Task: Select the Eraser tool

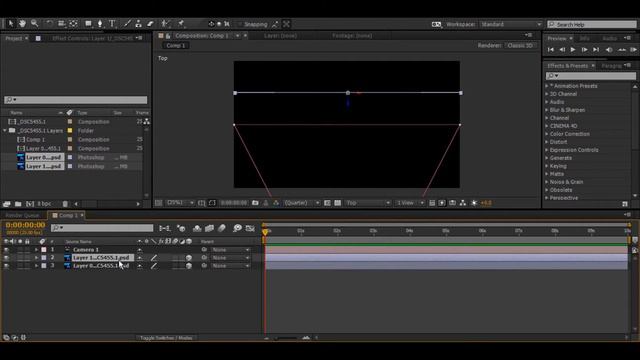Action: (x=151, y=24)
